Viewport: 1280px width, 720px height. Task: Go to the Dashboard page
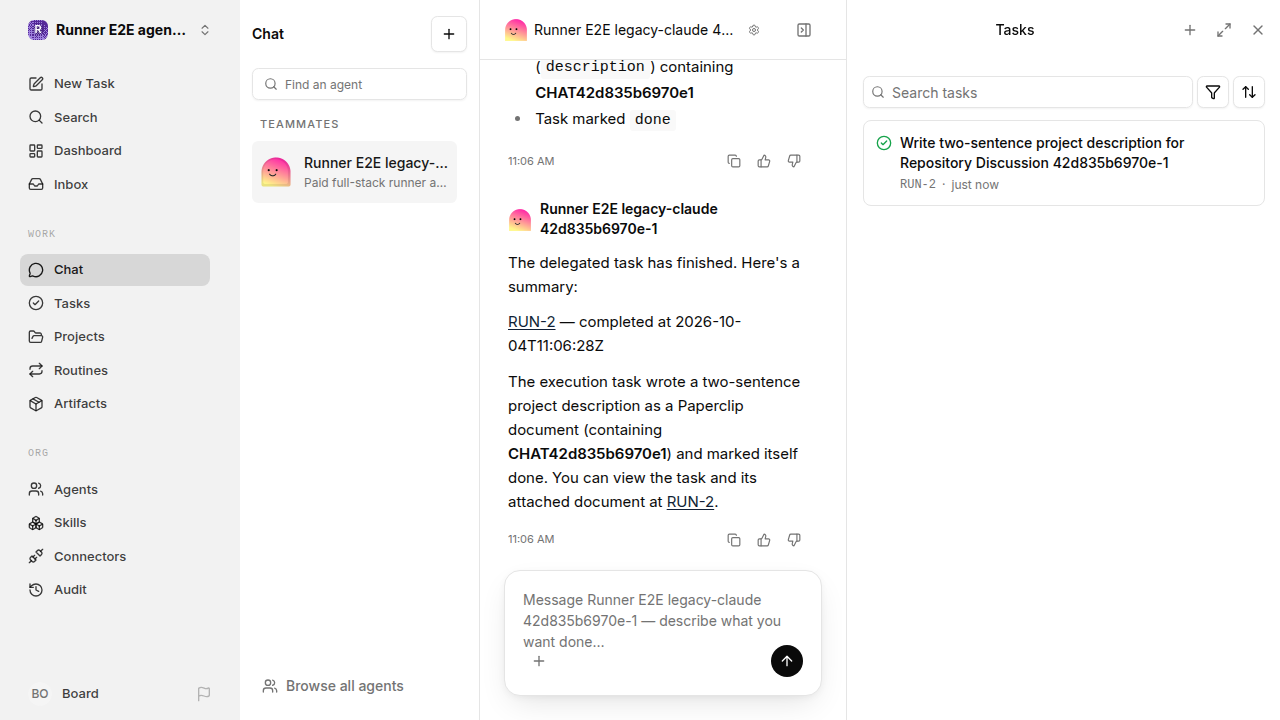115,151
